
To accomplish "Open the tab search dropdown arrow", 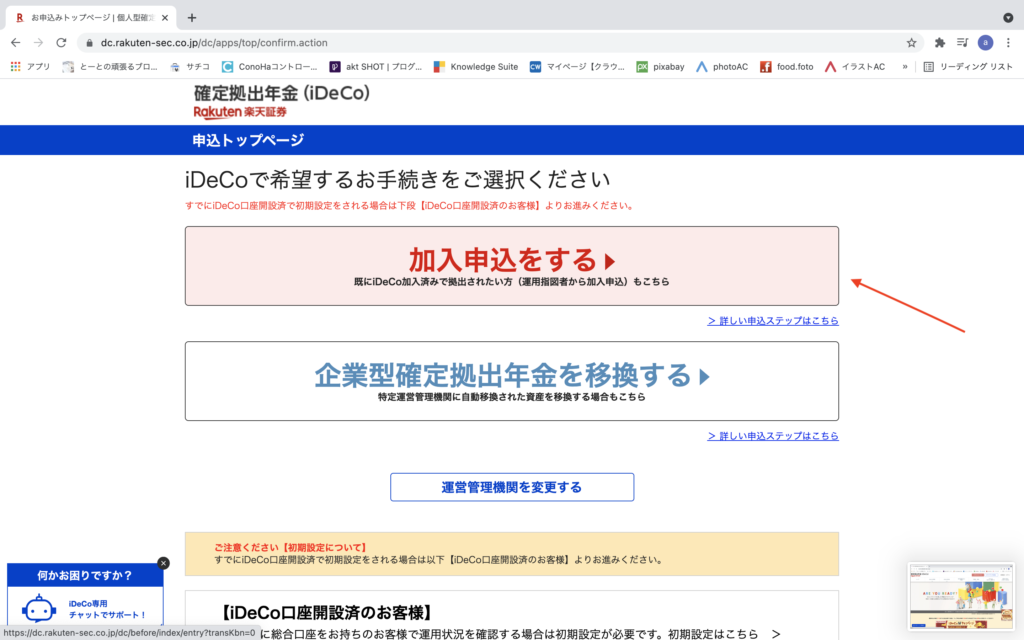I will coord(1007,17).
